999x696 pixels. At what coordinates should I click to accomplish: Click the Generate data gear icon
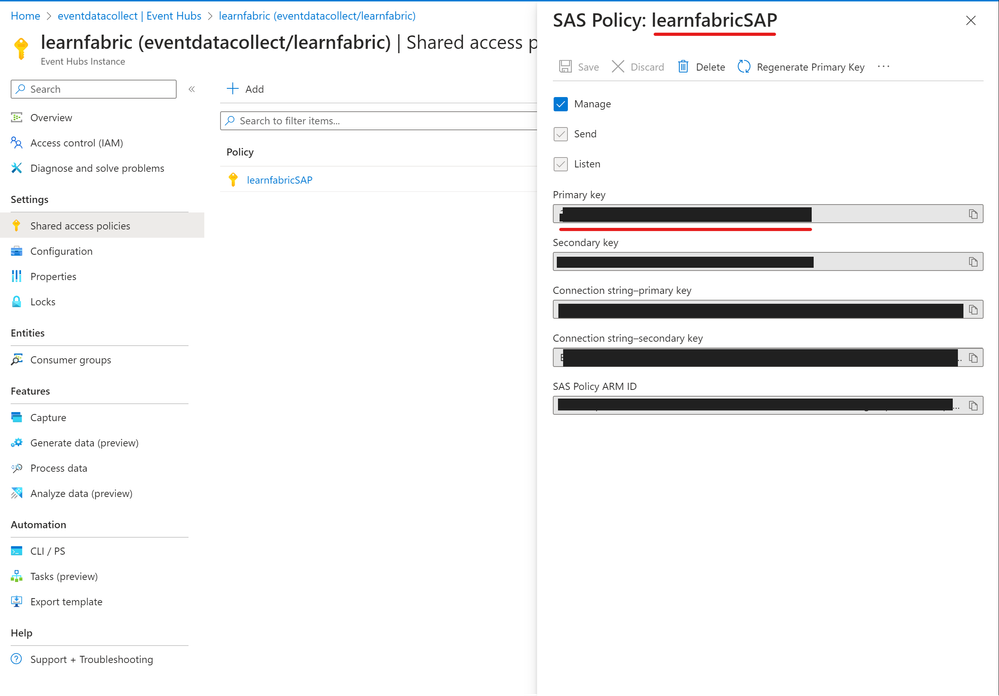[x=17, y=442]
